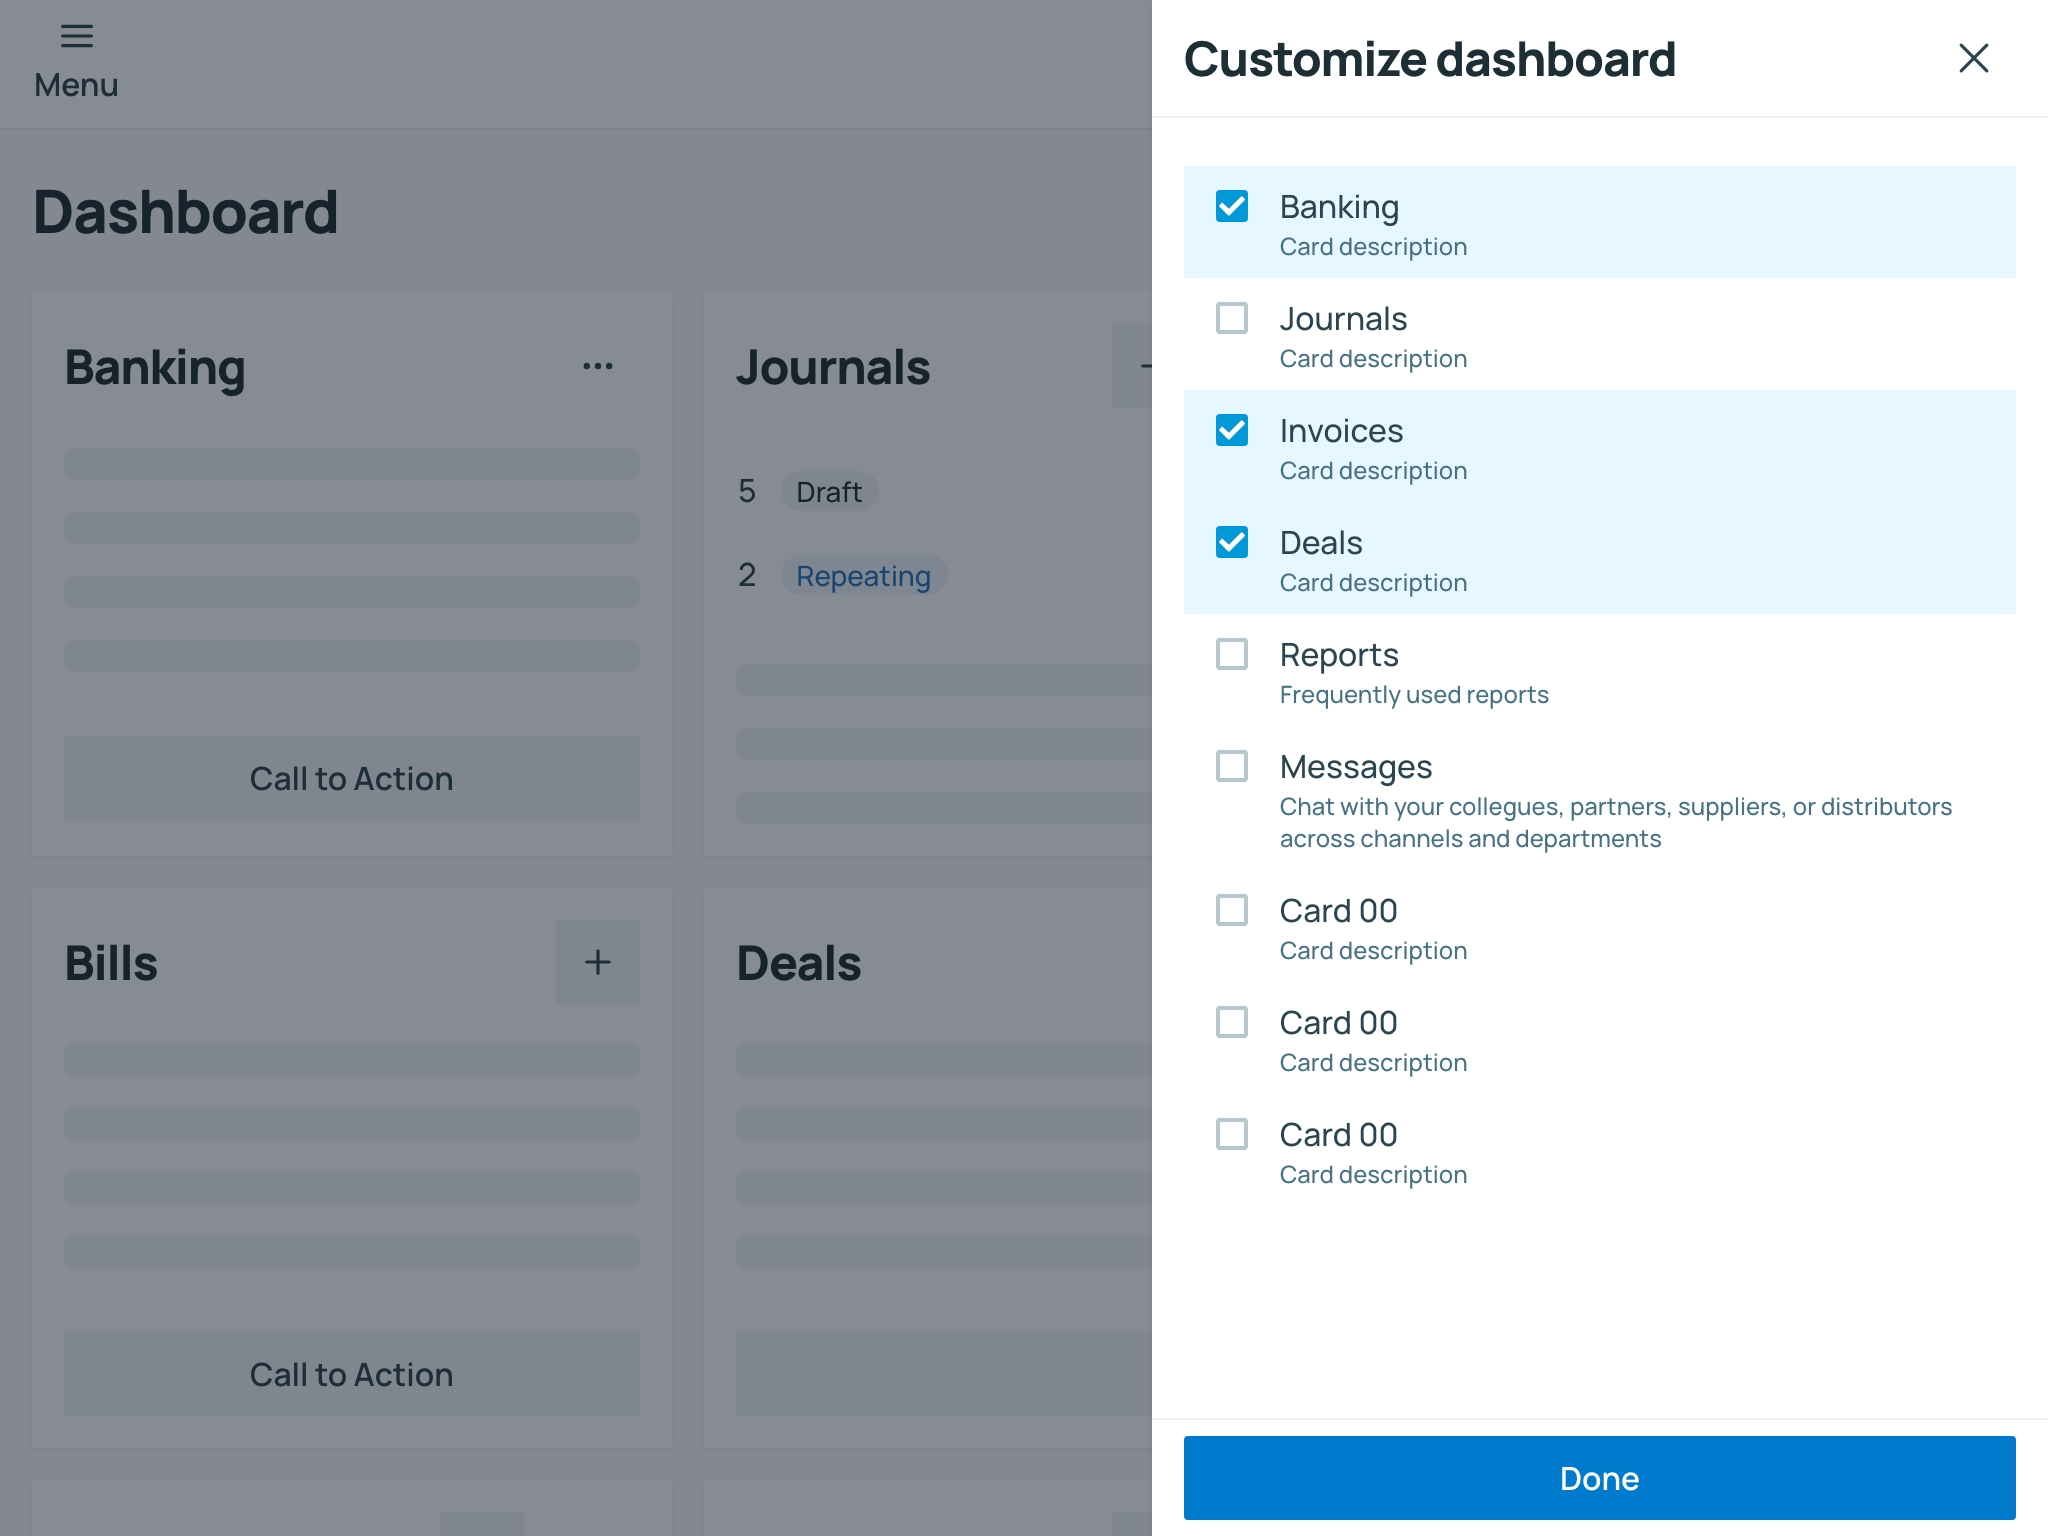Click the Invoices label in panel
The image size is (2048, 1536).
pyautogui.click(x=1341, y=431)
